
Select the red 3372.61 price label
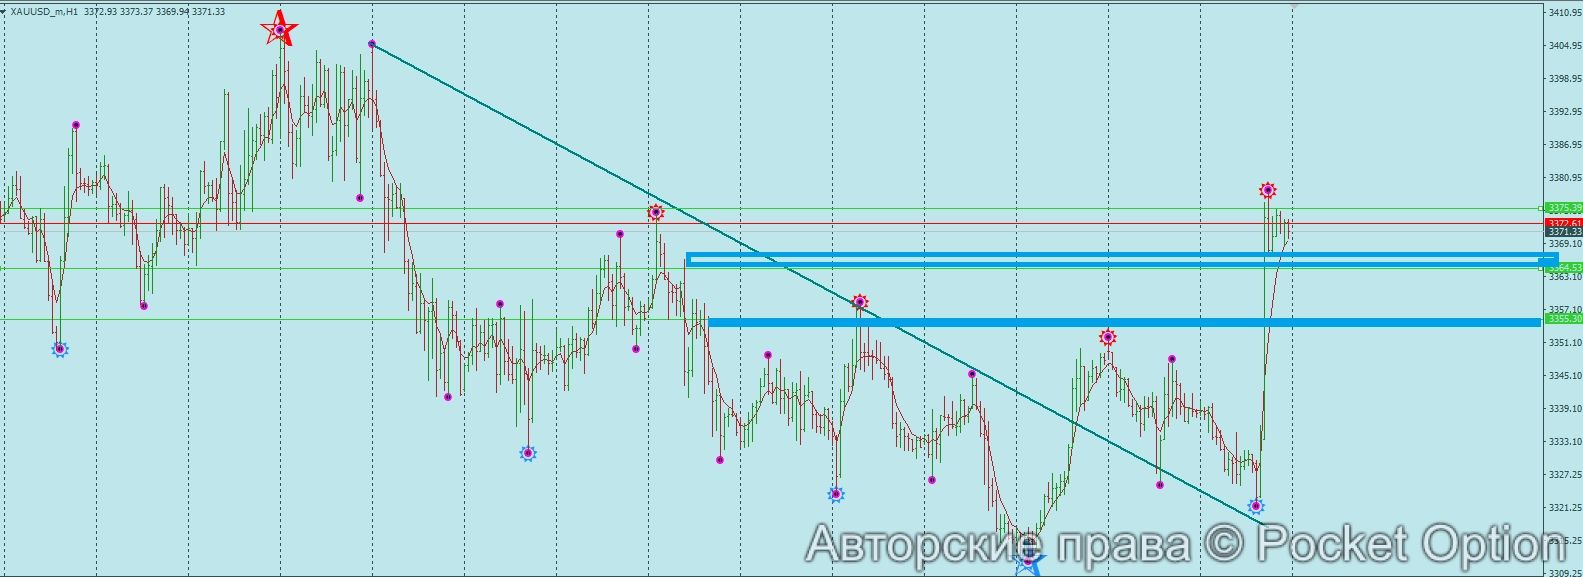click(x=1564, y=222)
